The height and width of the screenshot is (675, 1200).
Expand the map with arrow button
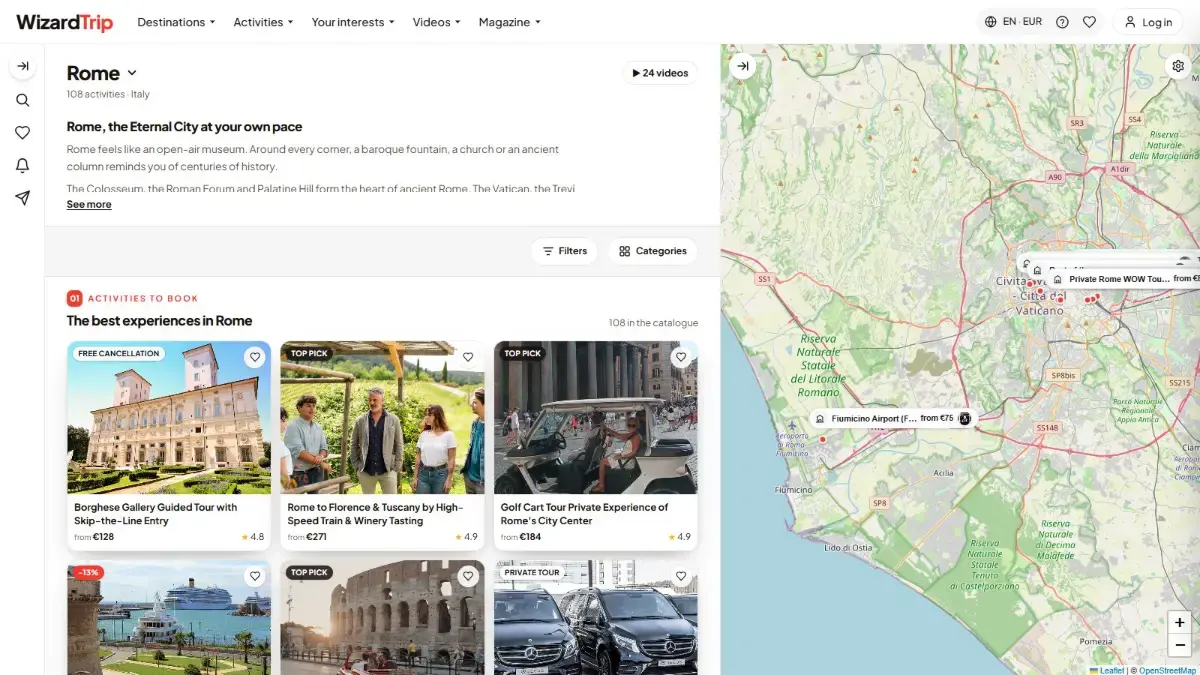click(742, 66)
